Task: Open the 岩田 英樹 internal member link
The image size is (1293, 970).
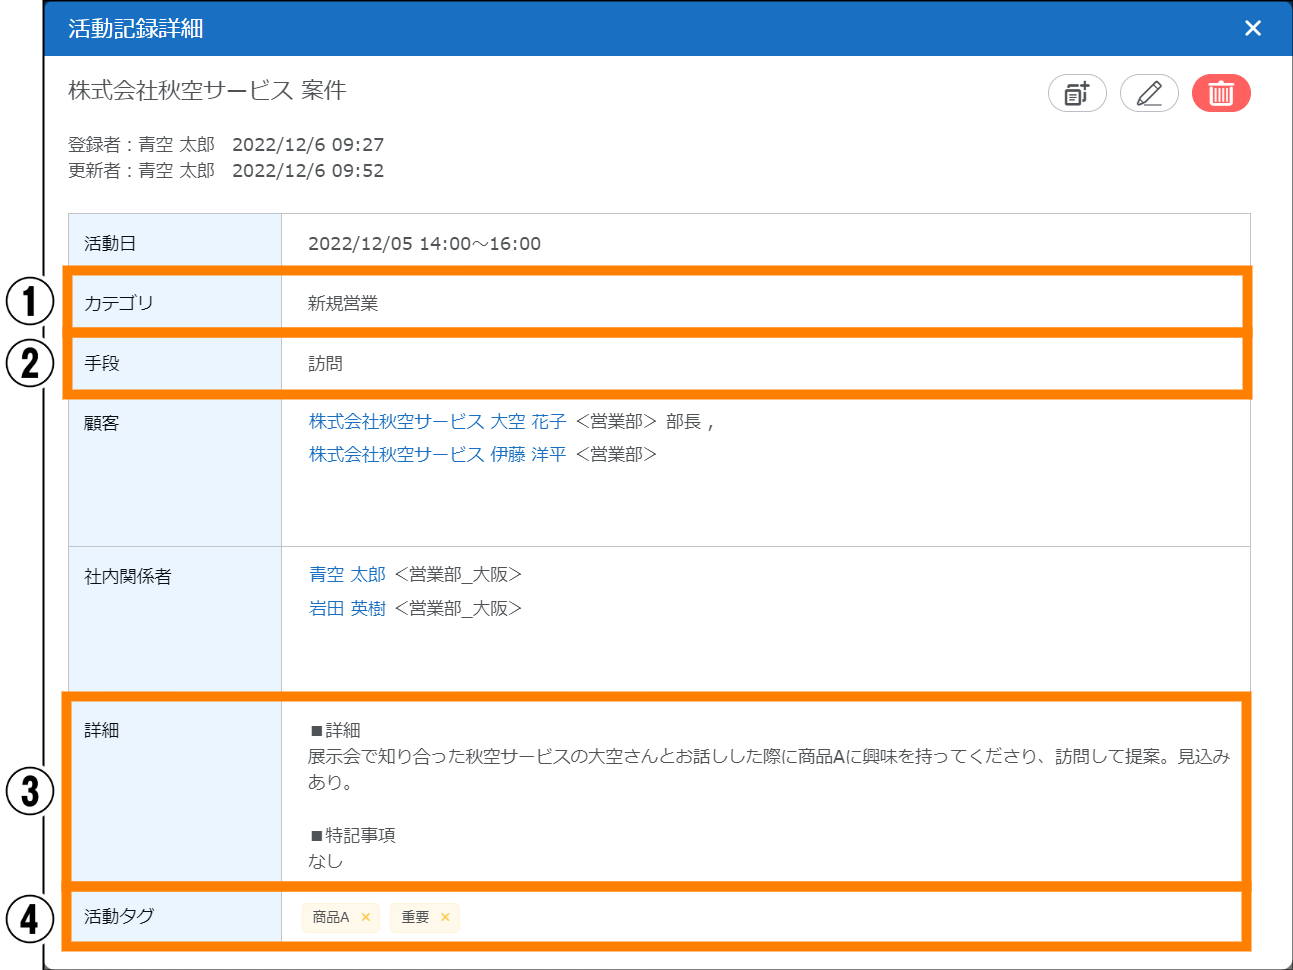Action: 347,609
